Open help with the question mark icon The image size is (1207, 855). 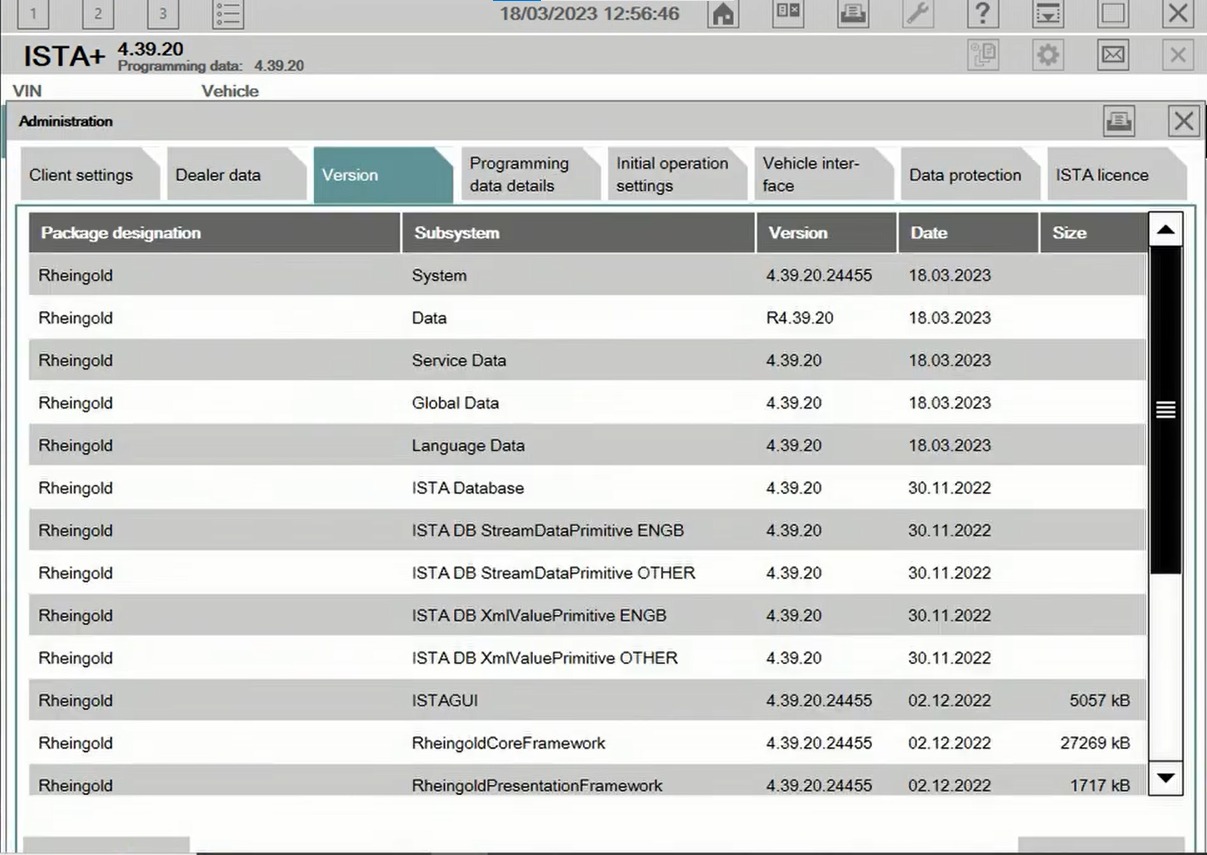981,14
